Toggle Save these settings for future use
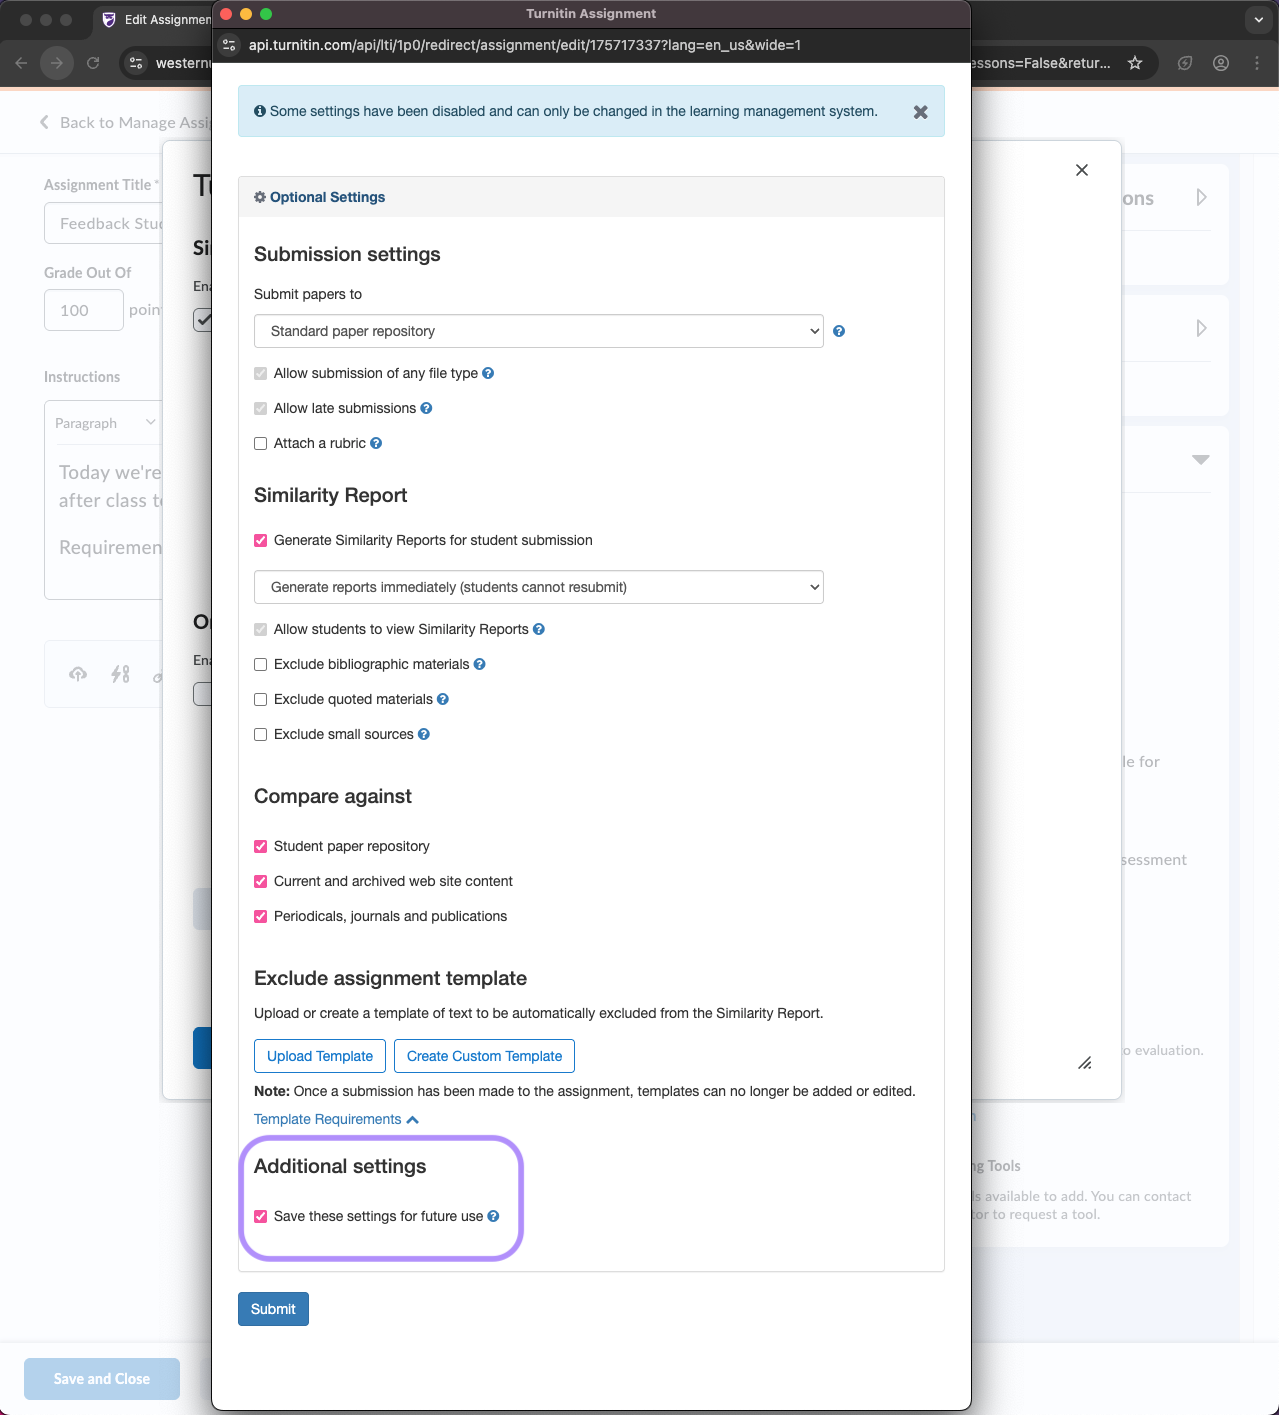The height and width of the screenshot is (1415, 1279). pos(261,1216)
